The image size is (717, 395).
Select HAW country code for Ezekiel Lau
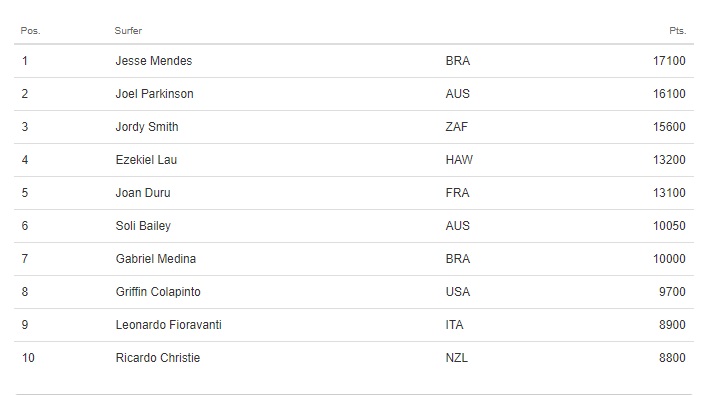(x=459, y=160)
